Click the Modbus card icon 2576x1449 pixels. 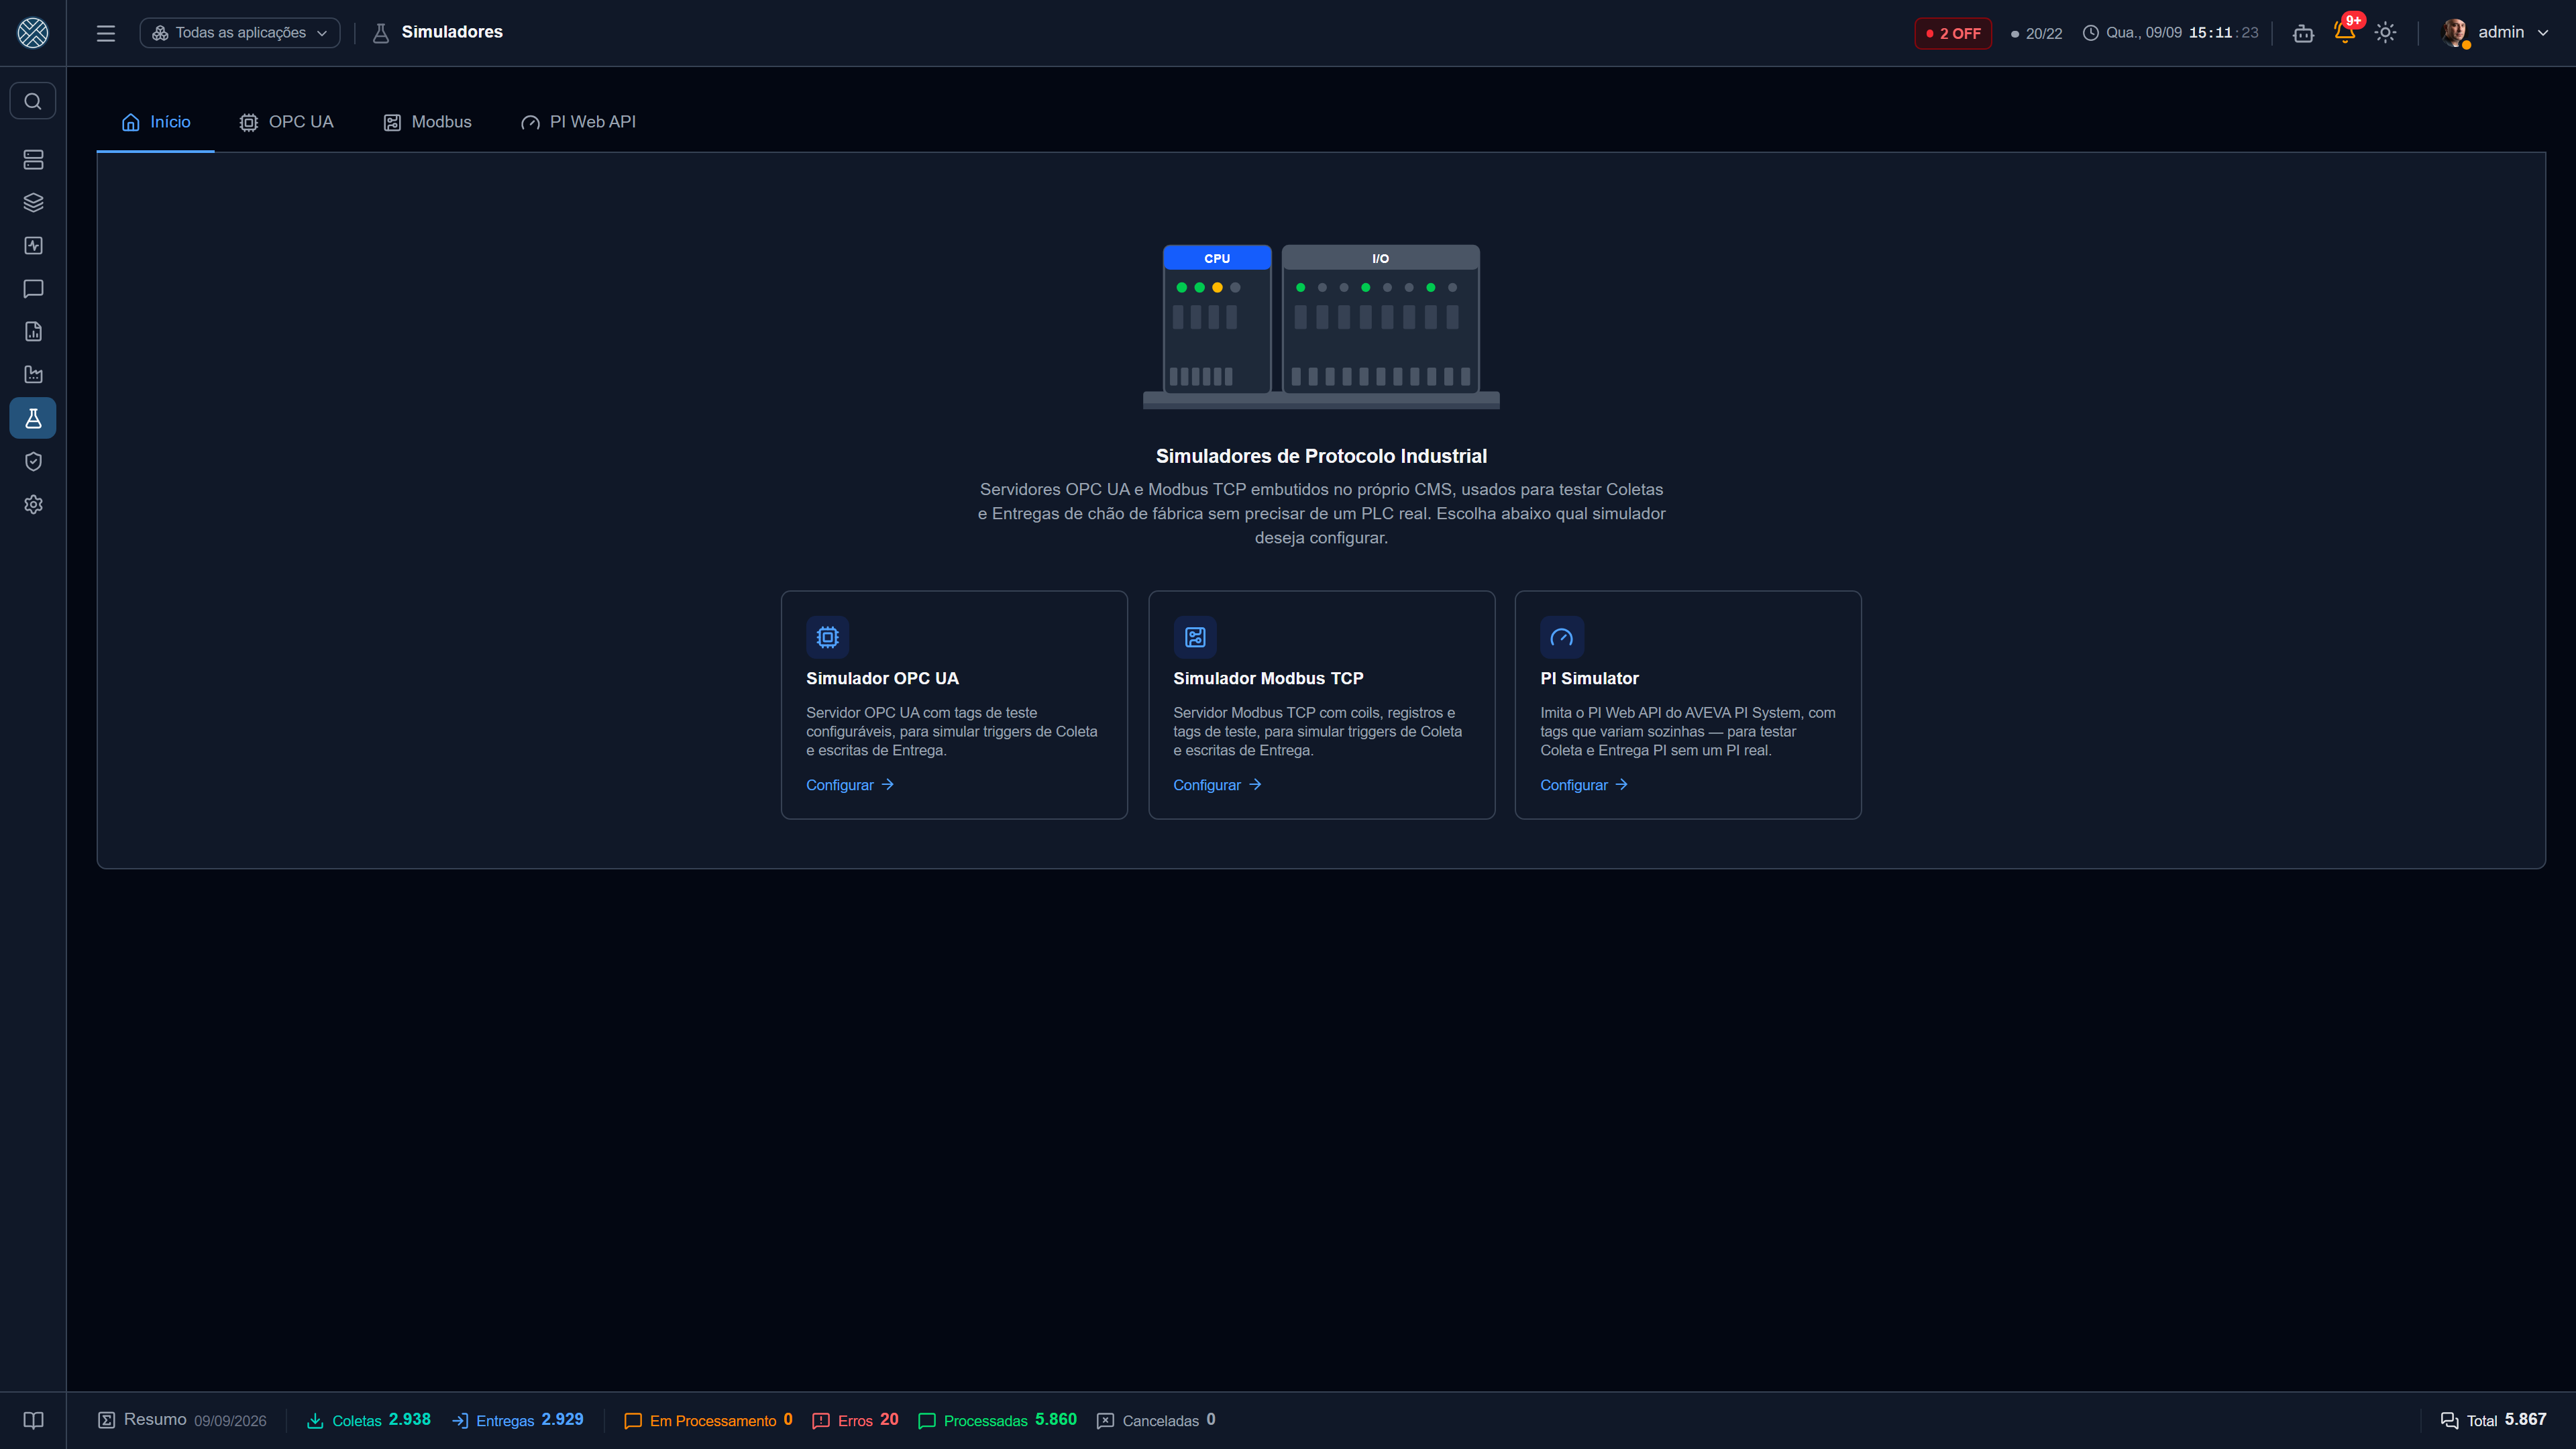1195,637
